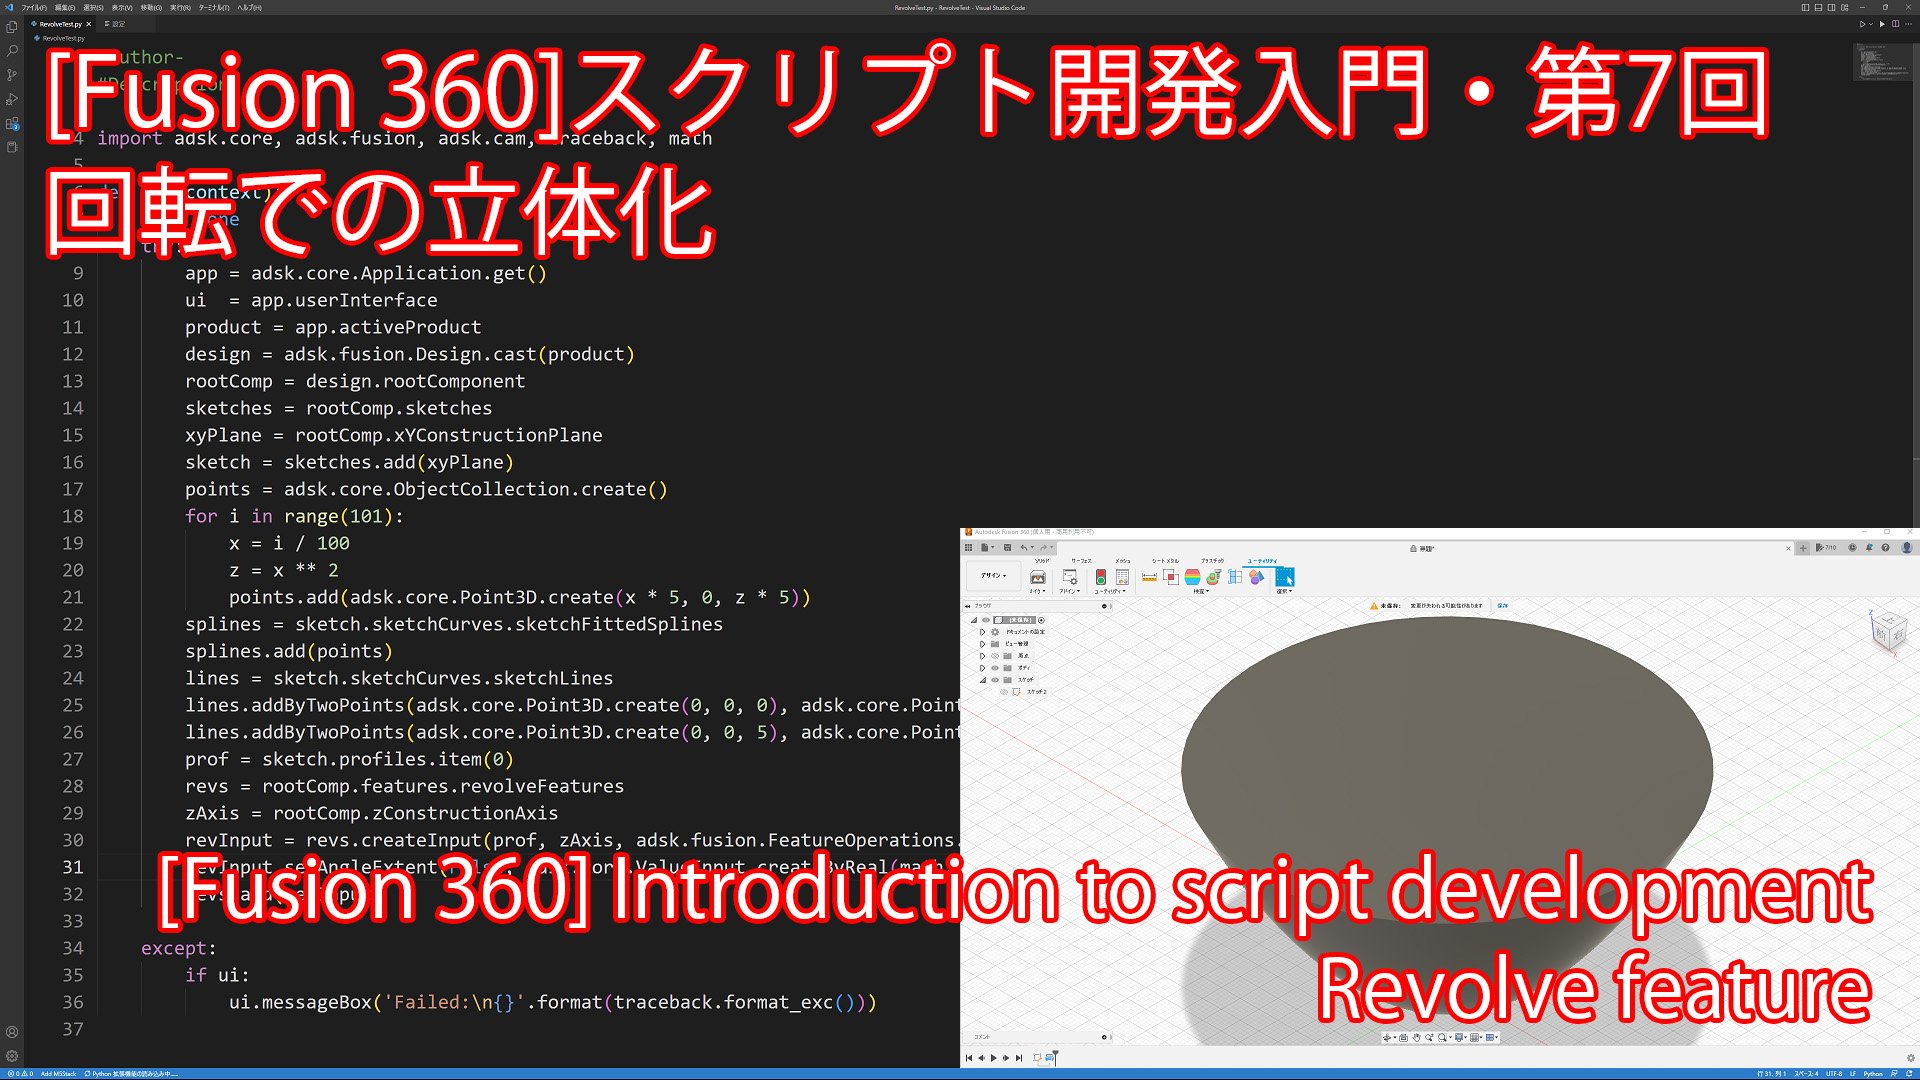The image size is (1920, 1080).
Task: Click the traffic light utility icon
Action: 1100,577
